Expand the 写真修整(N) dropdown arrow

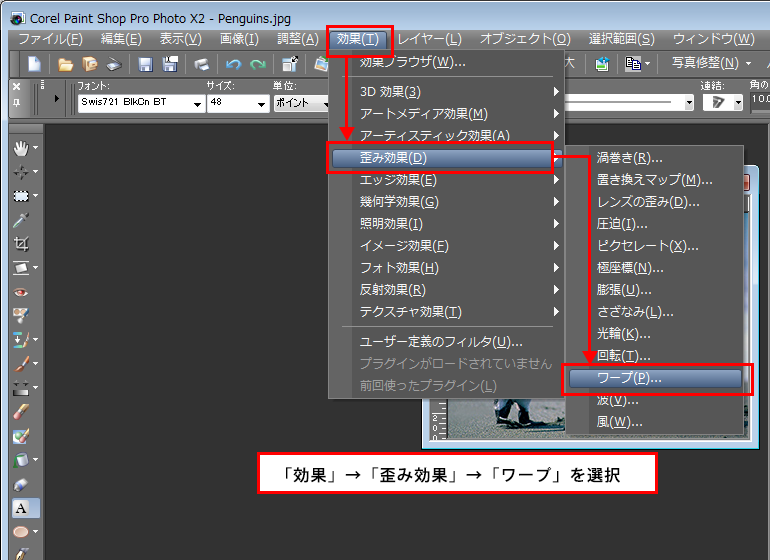click(x=748, y=63)
